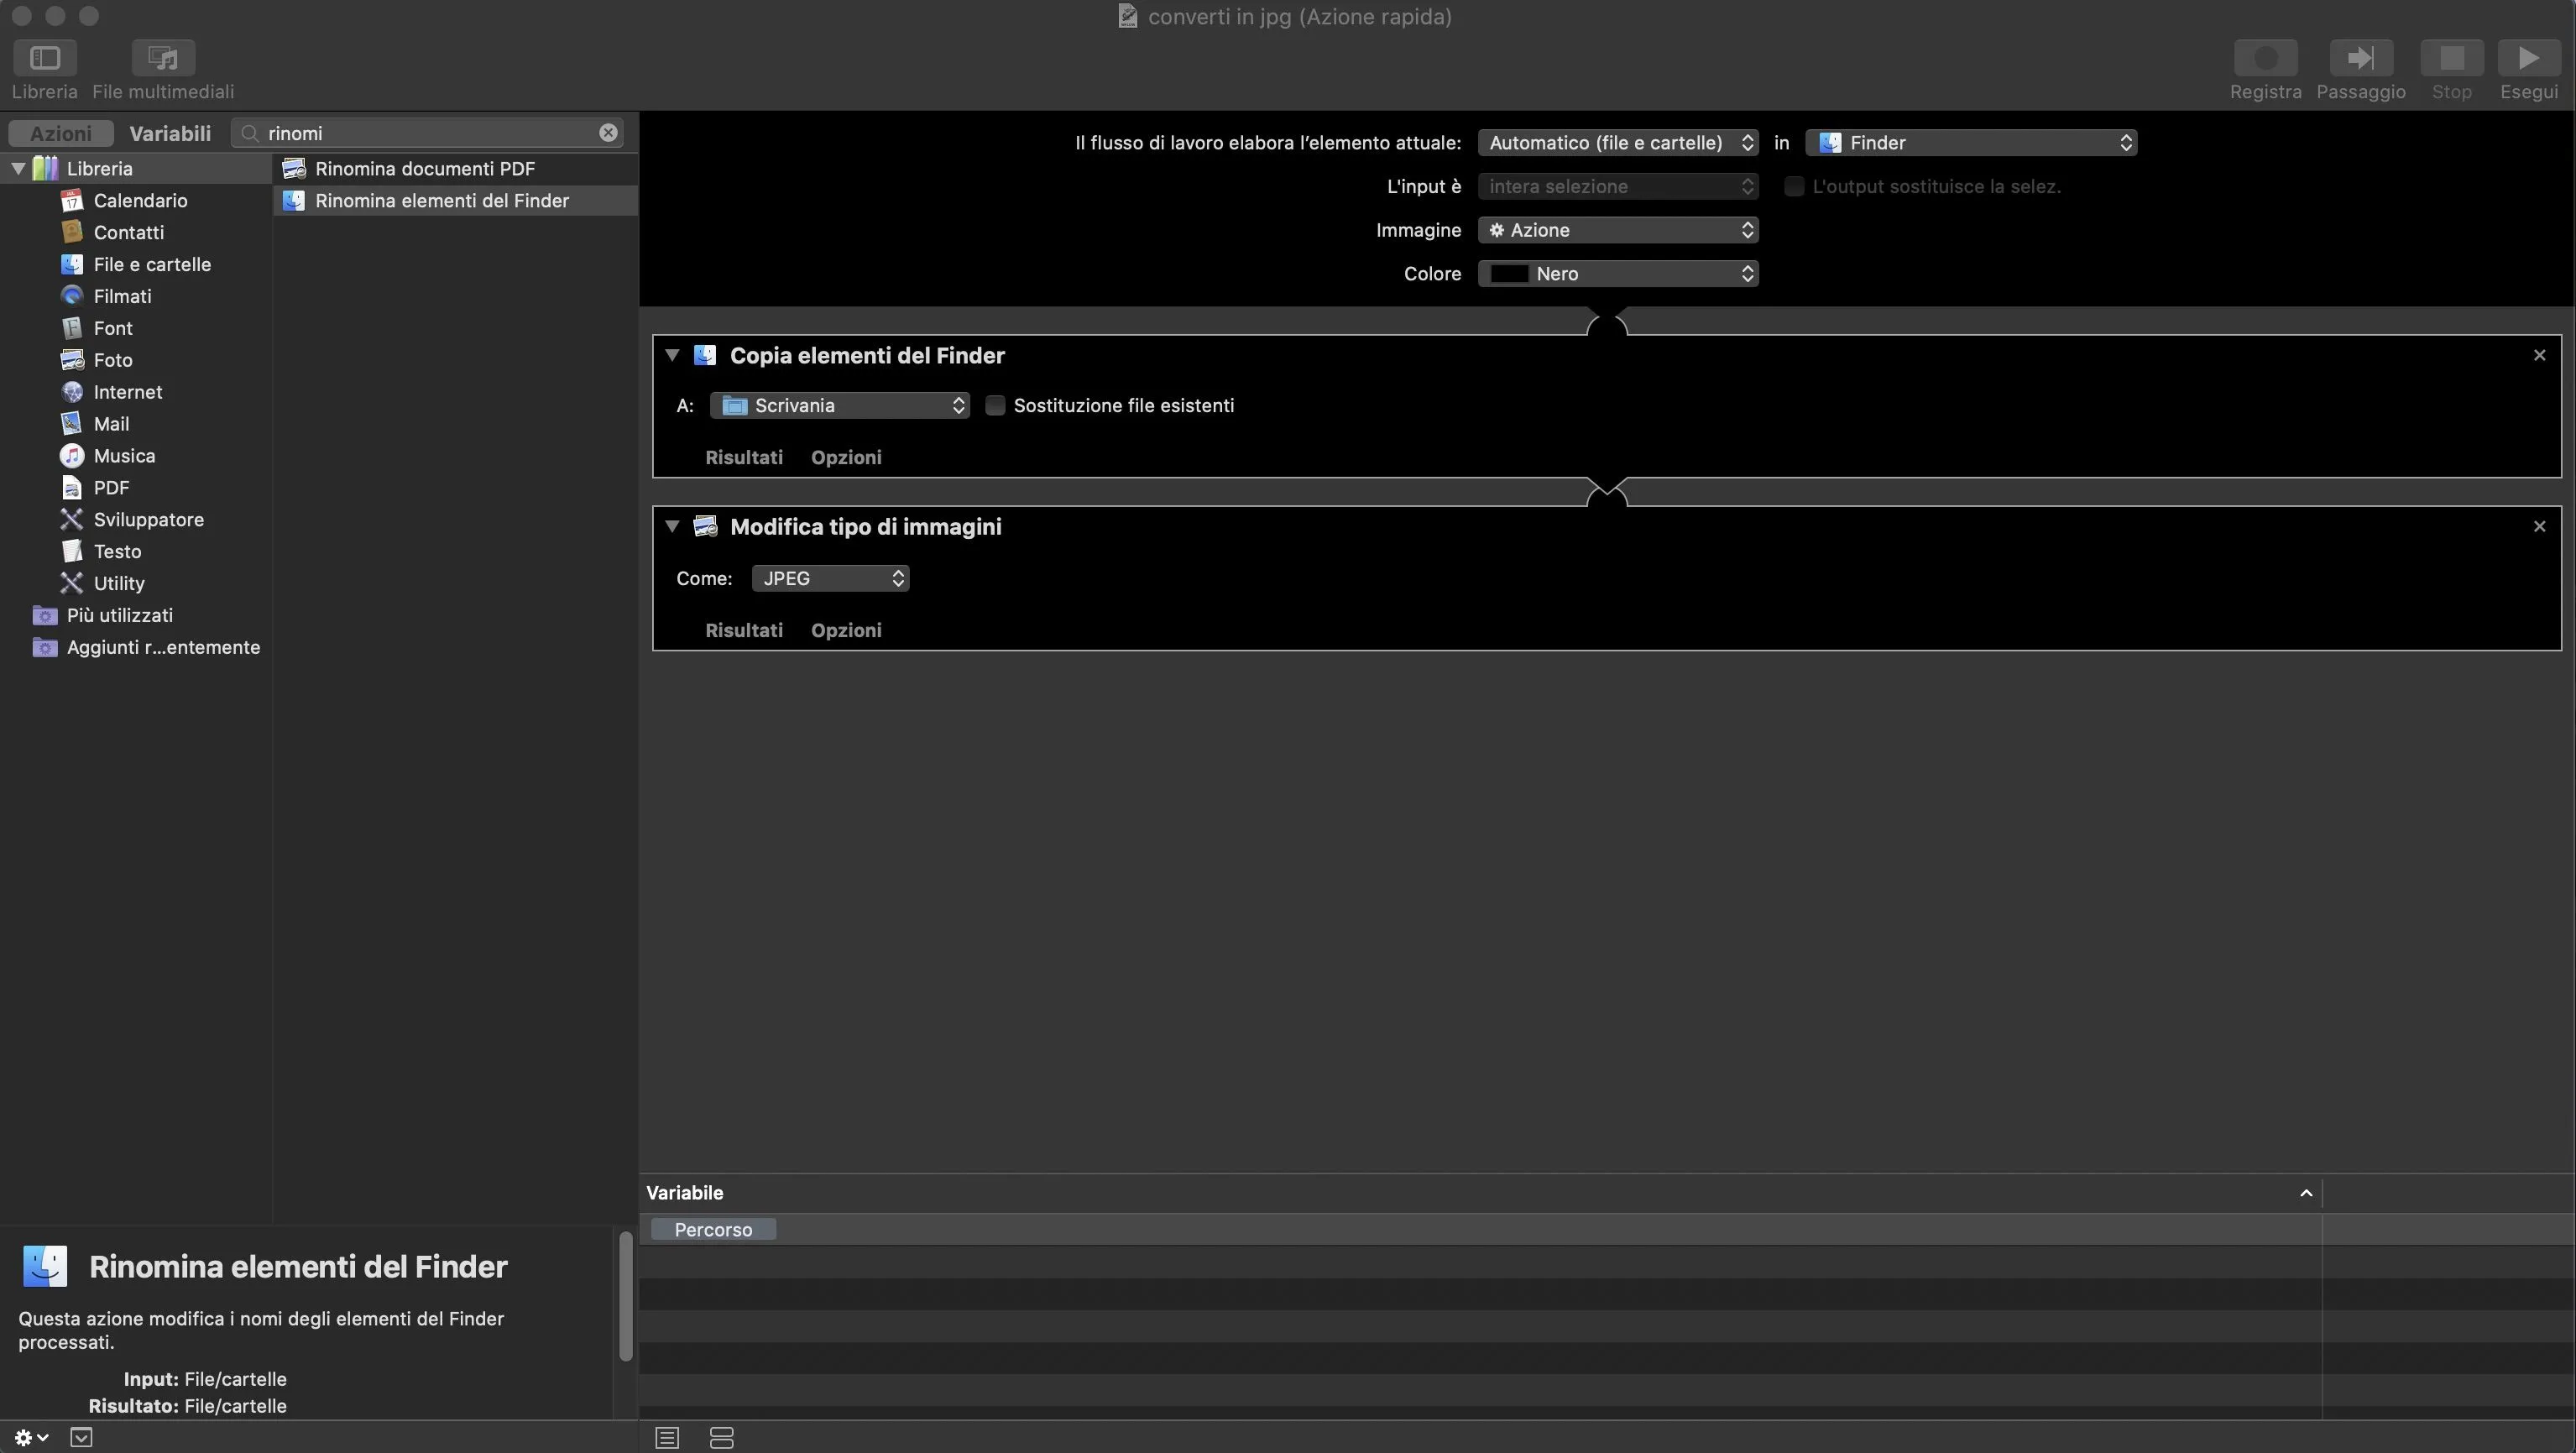
Task: Show the variables view icon
Action: (721, 1438)
